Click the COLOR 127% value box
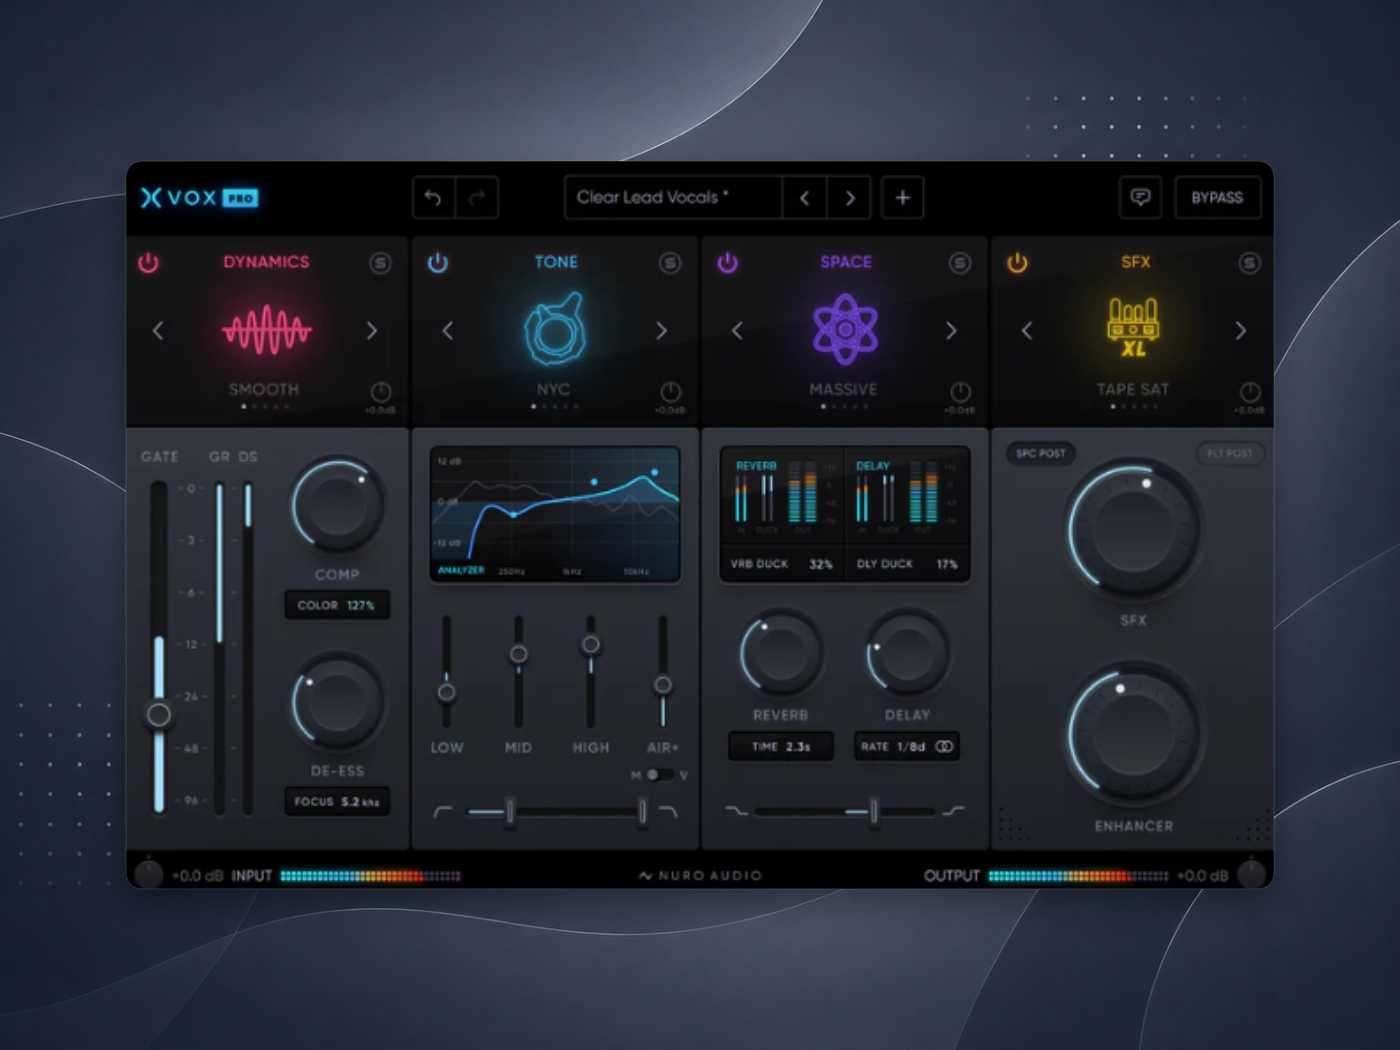The height and width of the screenshot is (1050, 1400). pos(337,605)
